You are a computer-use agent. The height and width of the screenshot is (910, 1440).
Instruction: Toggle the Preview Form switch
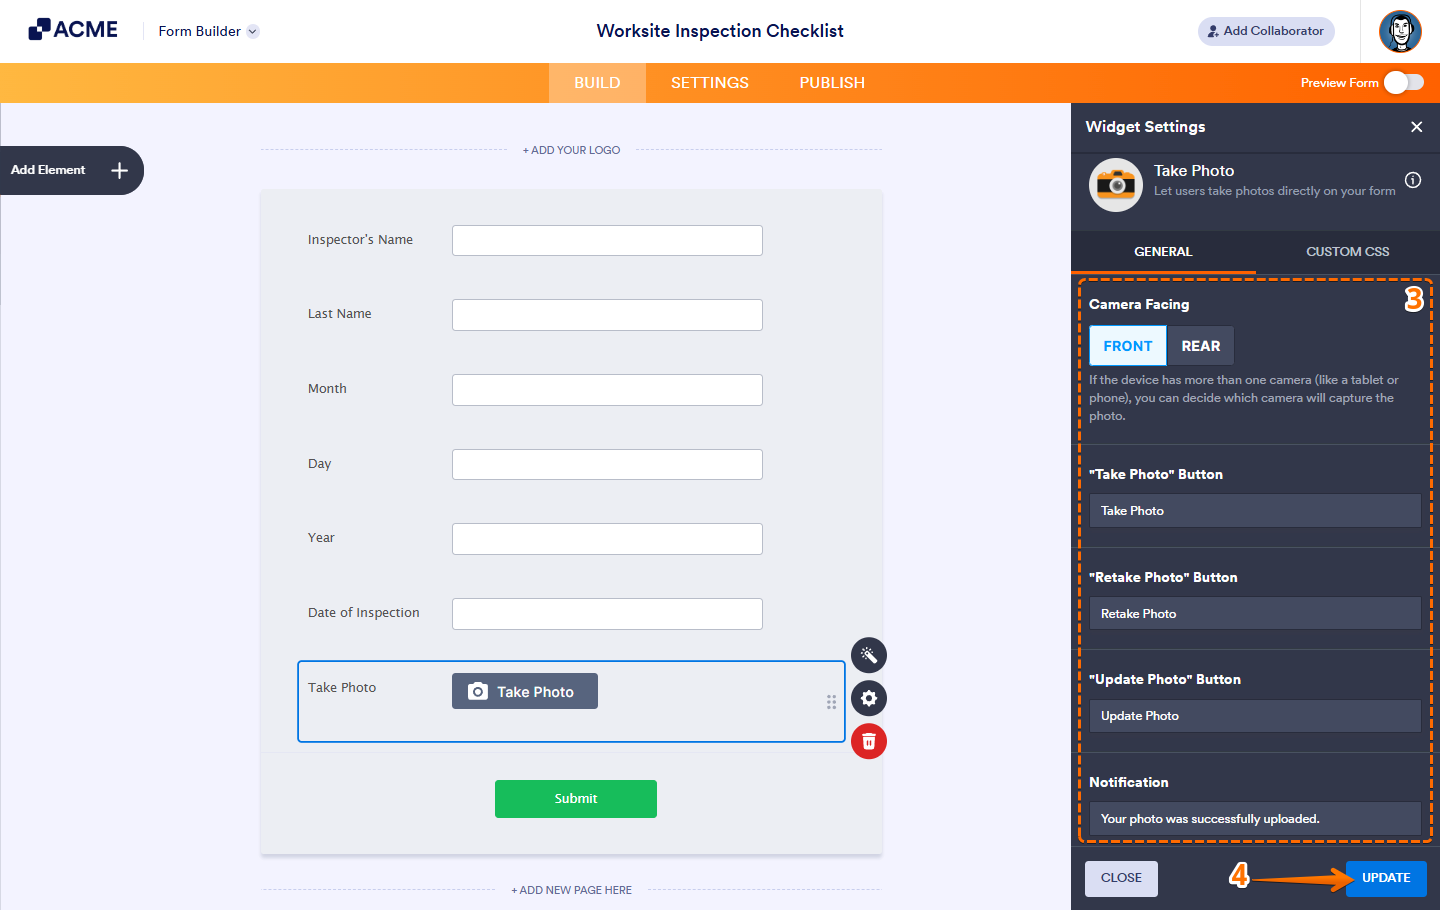point(1402,83)
